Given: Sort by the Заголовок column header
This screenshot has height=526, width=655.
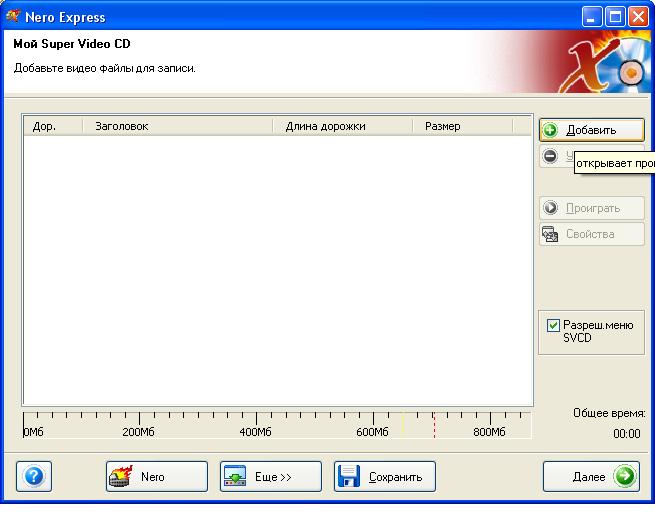Looking at the screenshot, I should (178, 126).
